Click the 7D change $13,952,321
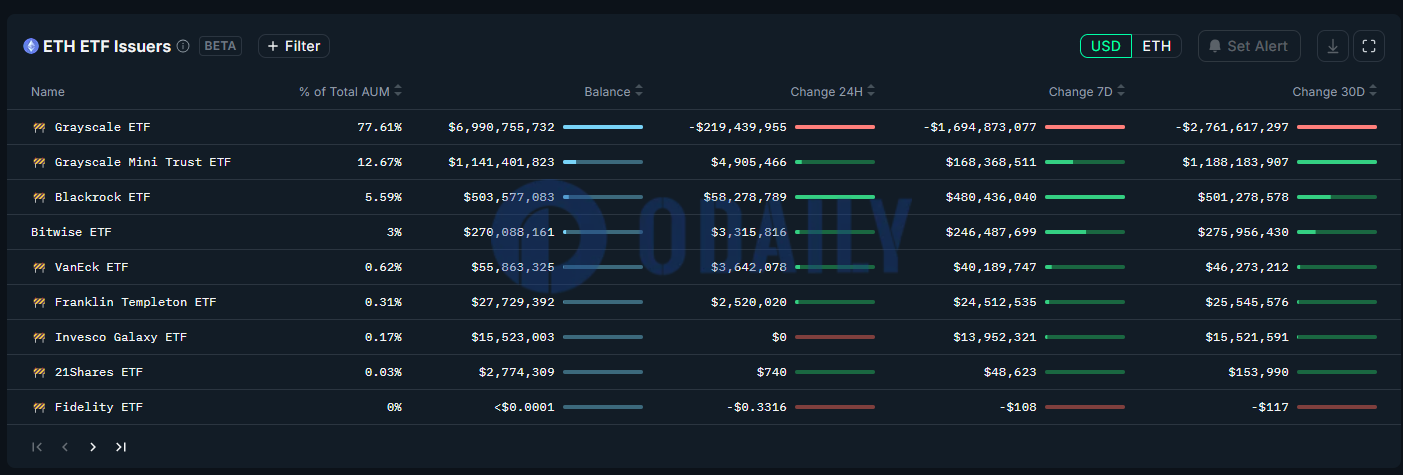Image resolution: width=1403 pixels, height=475 pixels. click(996, 337)
